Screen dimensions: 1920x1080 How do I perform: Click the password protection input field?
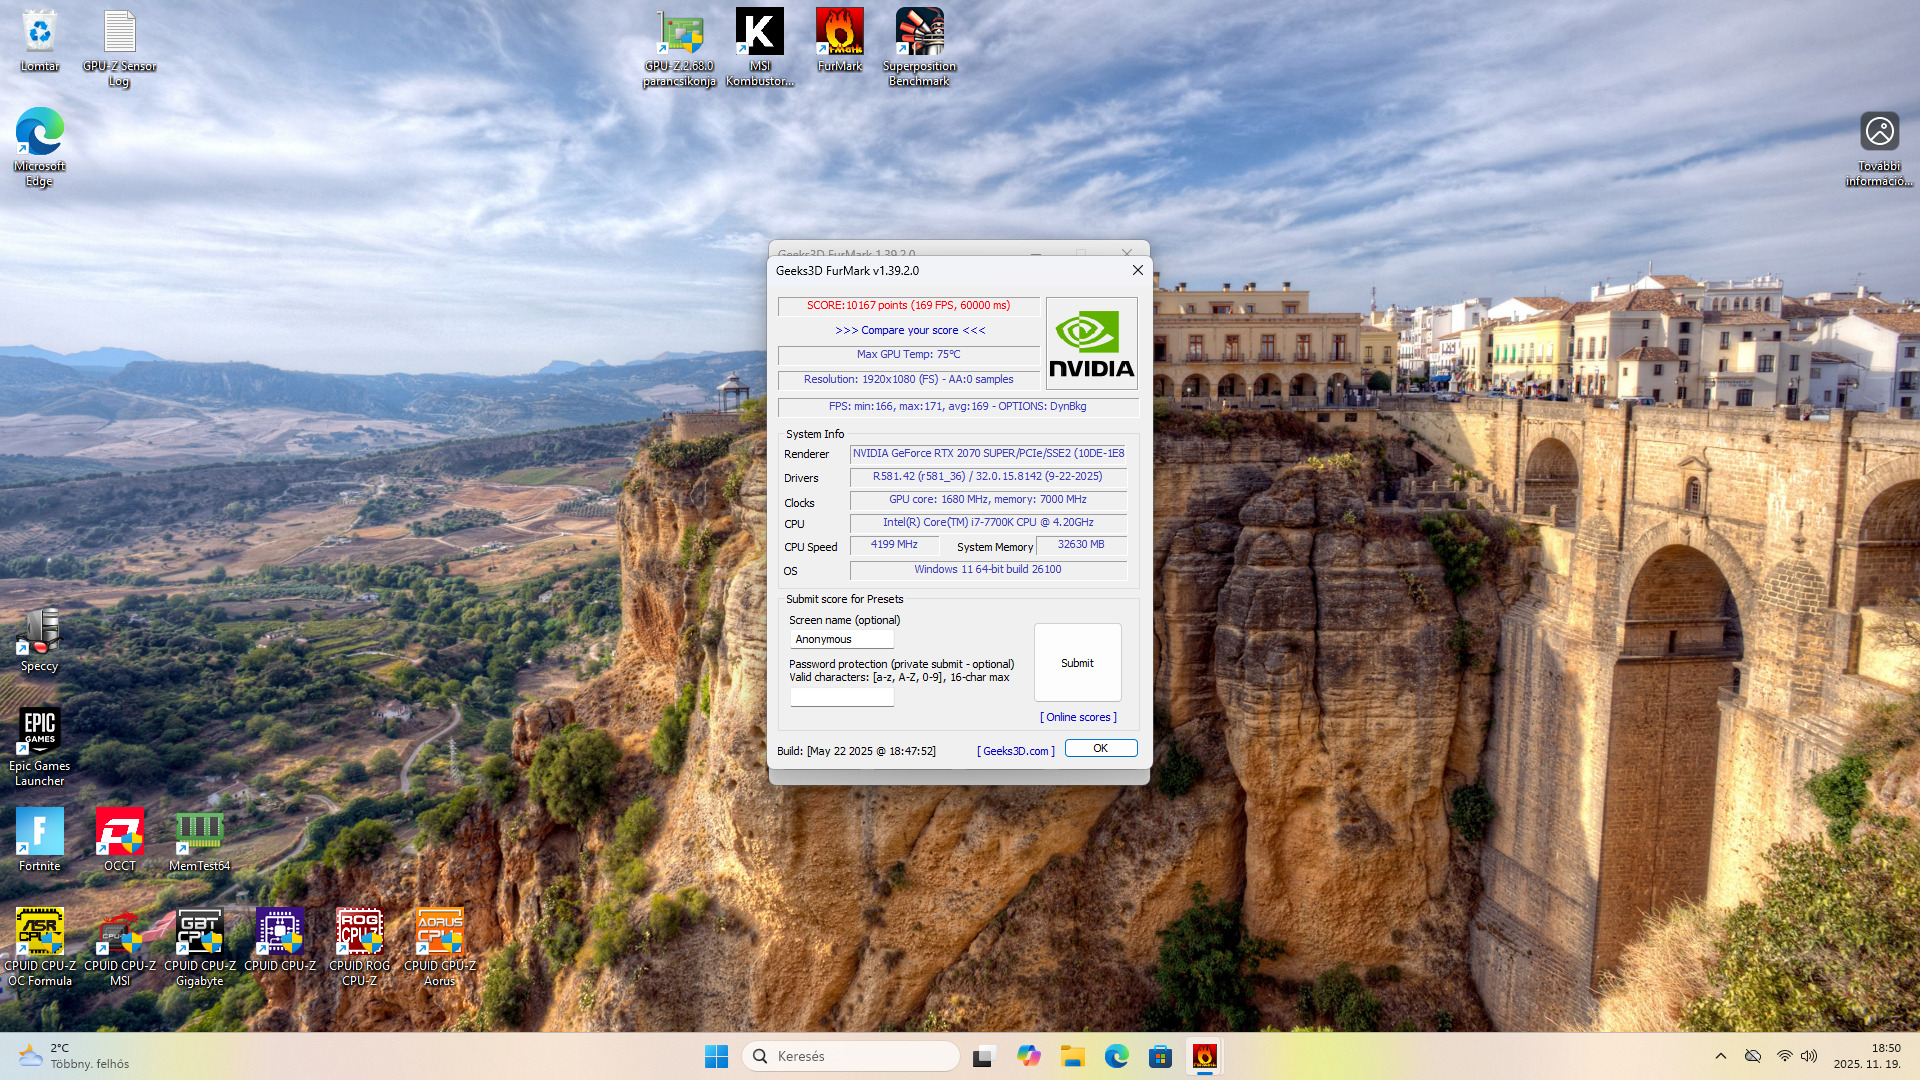[x=841, y=697]
